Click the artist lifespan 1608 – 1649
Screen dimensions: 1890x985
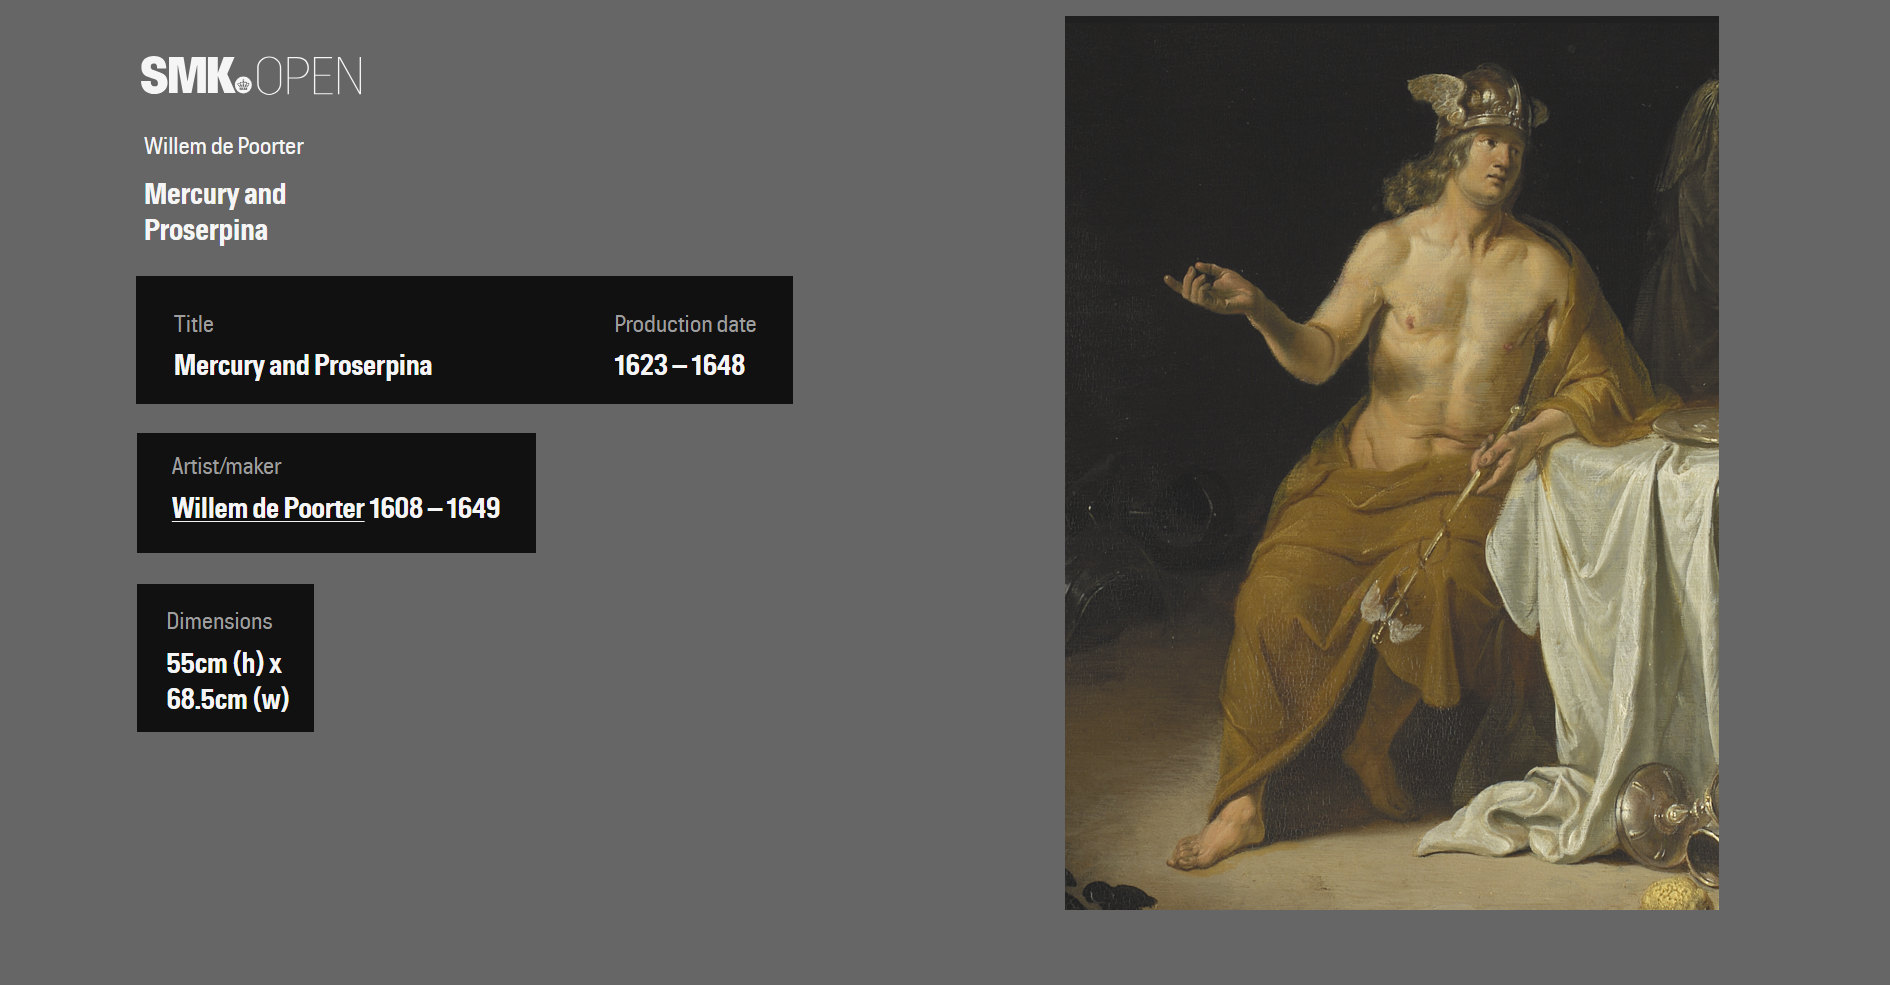click(434, 508)
